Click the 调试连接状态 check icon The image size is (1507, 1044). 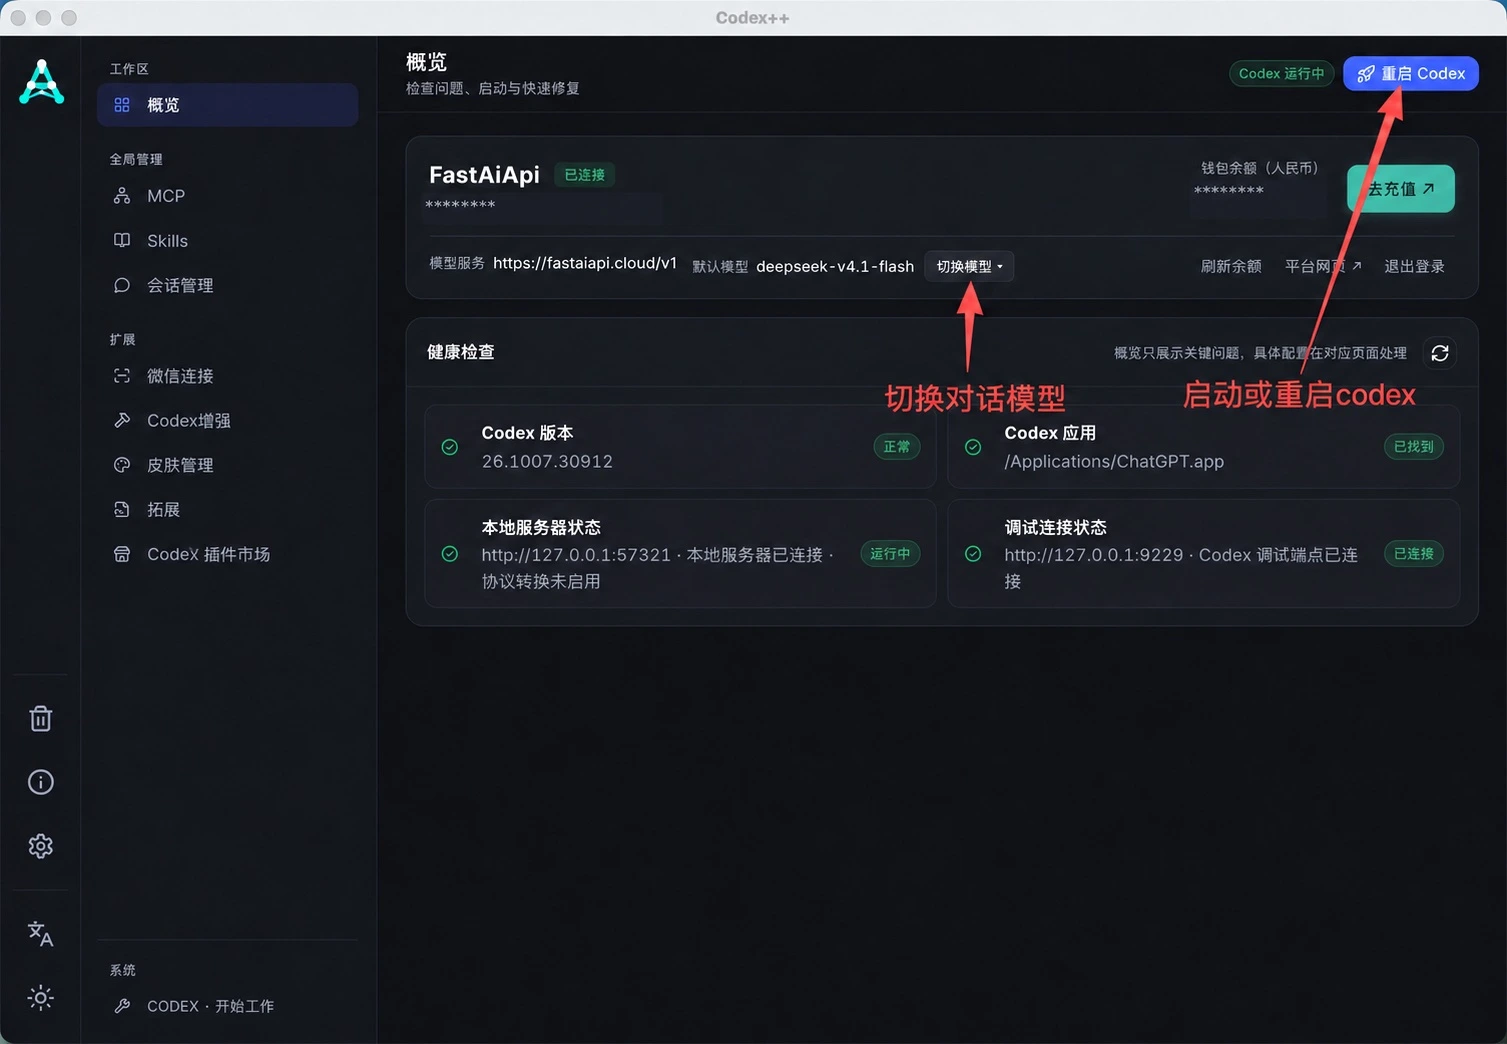pos(973,554)
